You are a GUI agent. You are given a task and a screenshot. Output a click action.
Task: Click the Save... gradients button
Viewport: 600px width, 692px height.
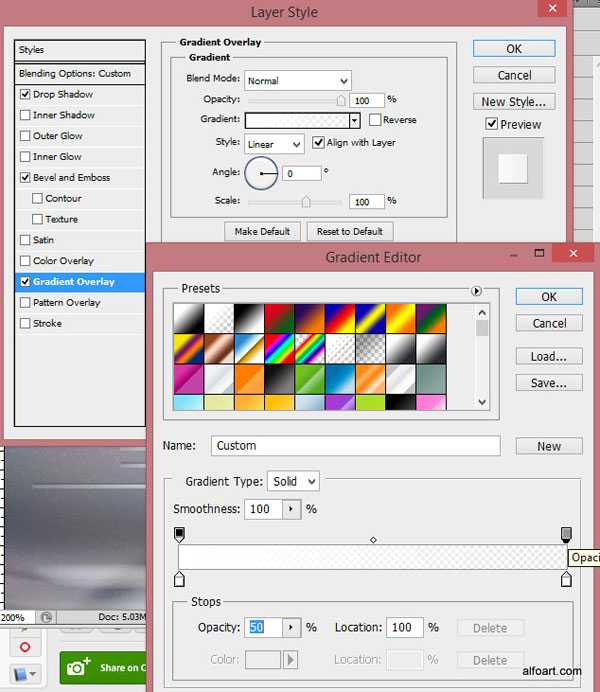click(549, 383)
